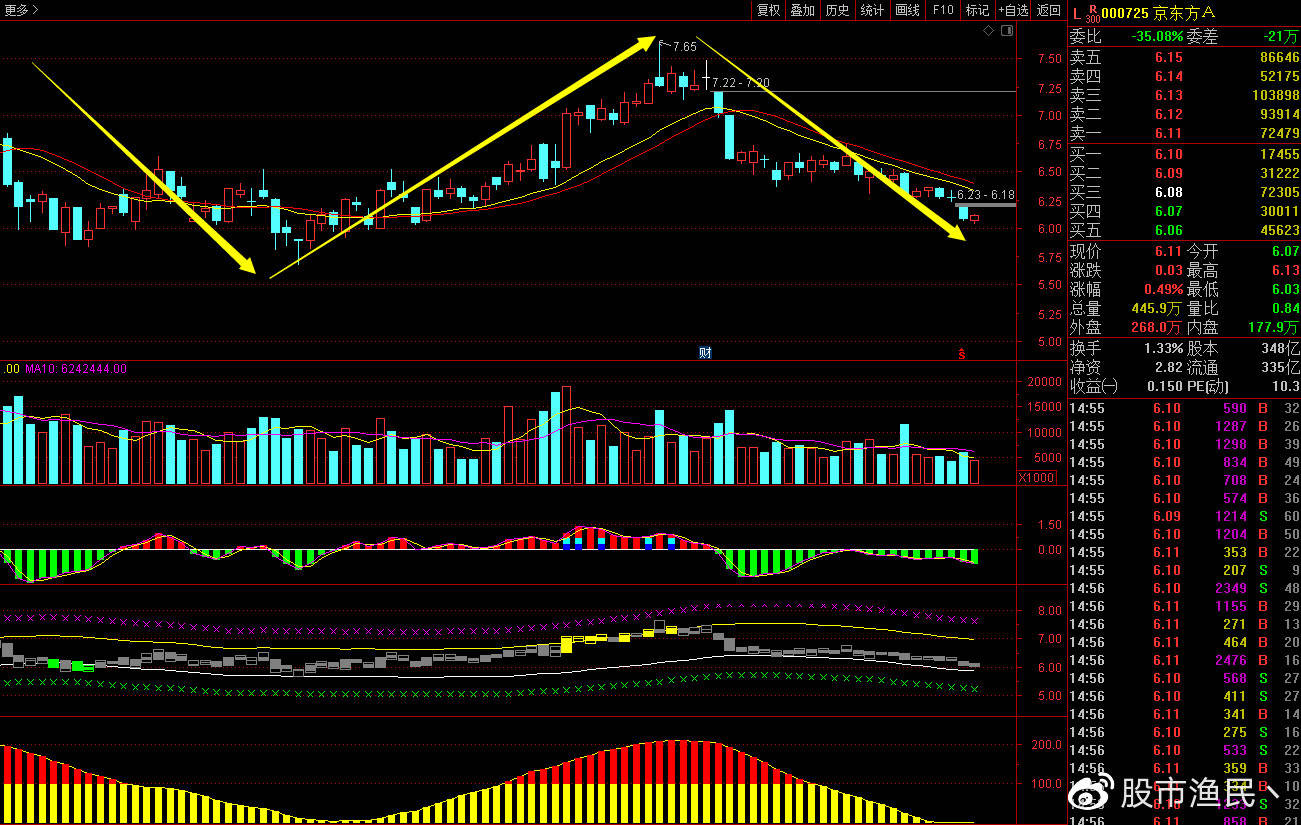Viewport: 1301px width, 825px height.
Task: Click the PE(动) value 10.3
Action: click(1286, 386)
